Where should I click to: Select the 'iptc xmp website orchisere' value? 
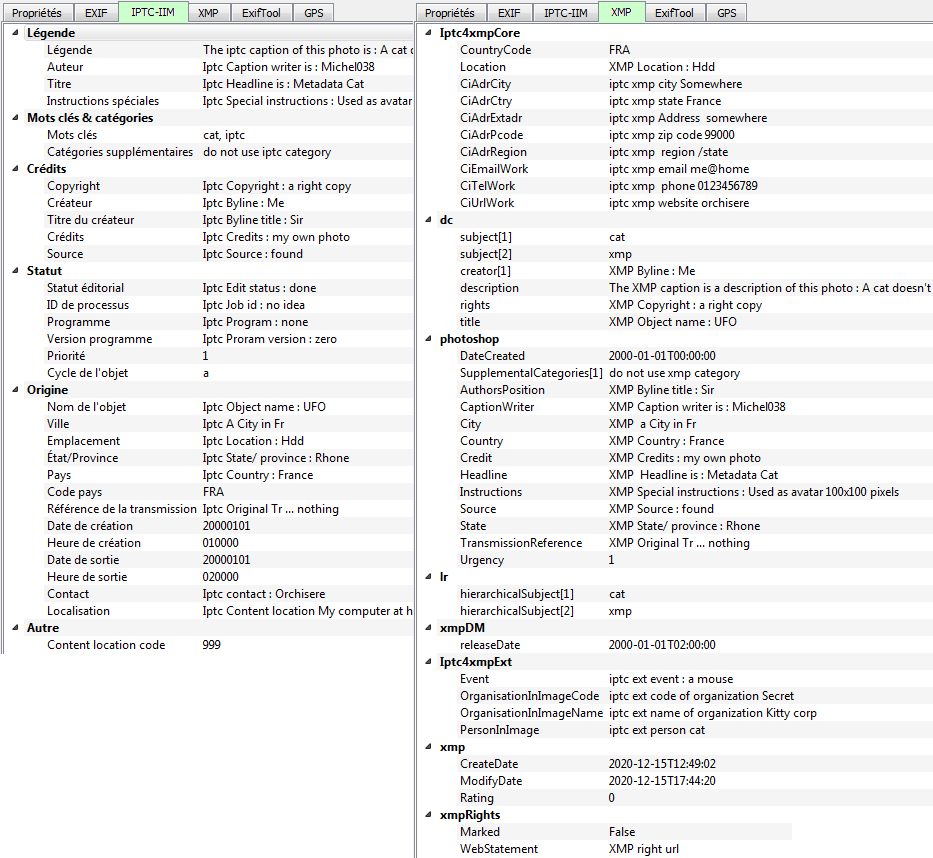pos(679,203)
